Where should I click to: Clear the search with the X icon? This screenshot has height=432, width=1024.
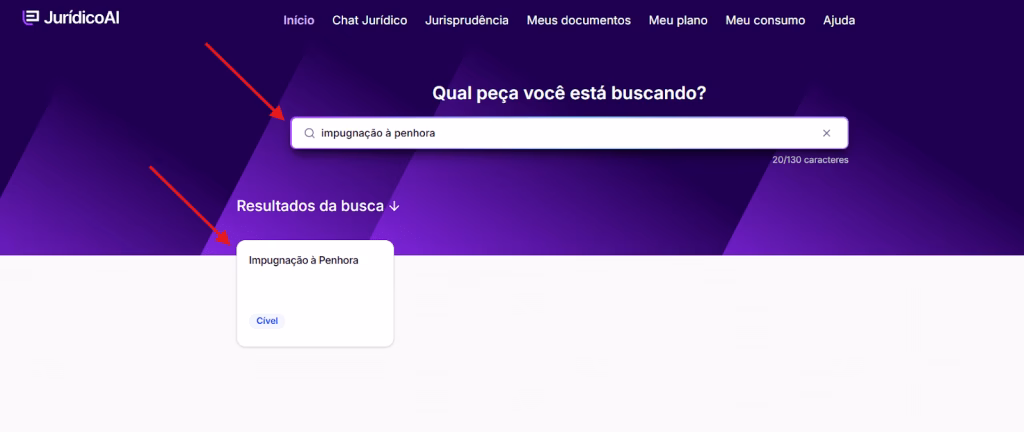826,133
